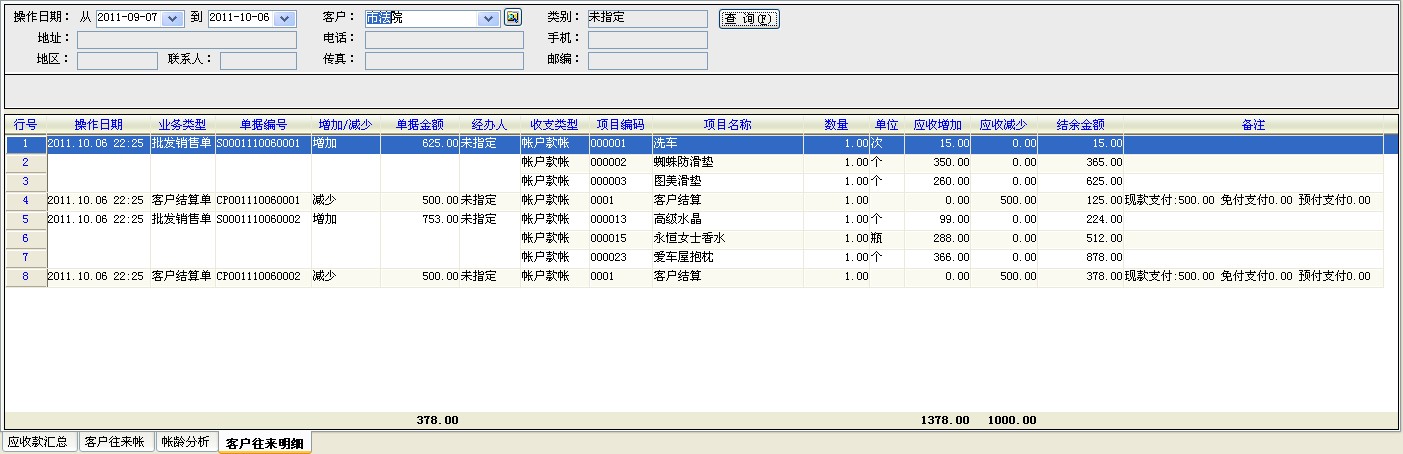Click the 电话 input field

point(444,40)
